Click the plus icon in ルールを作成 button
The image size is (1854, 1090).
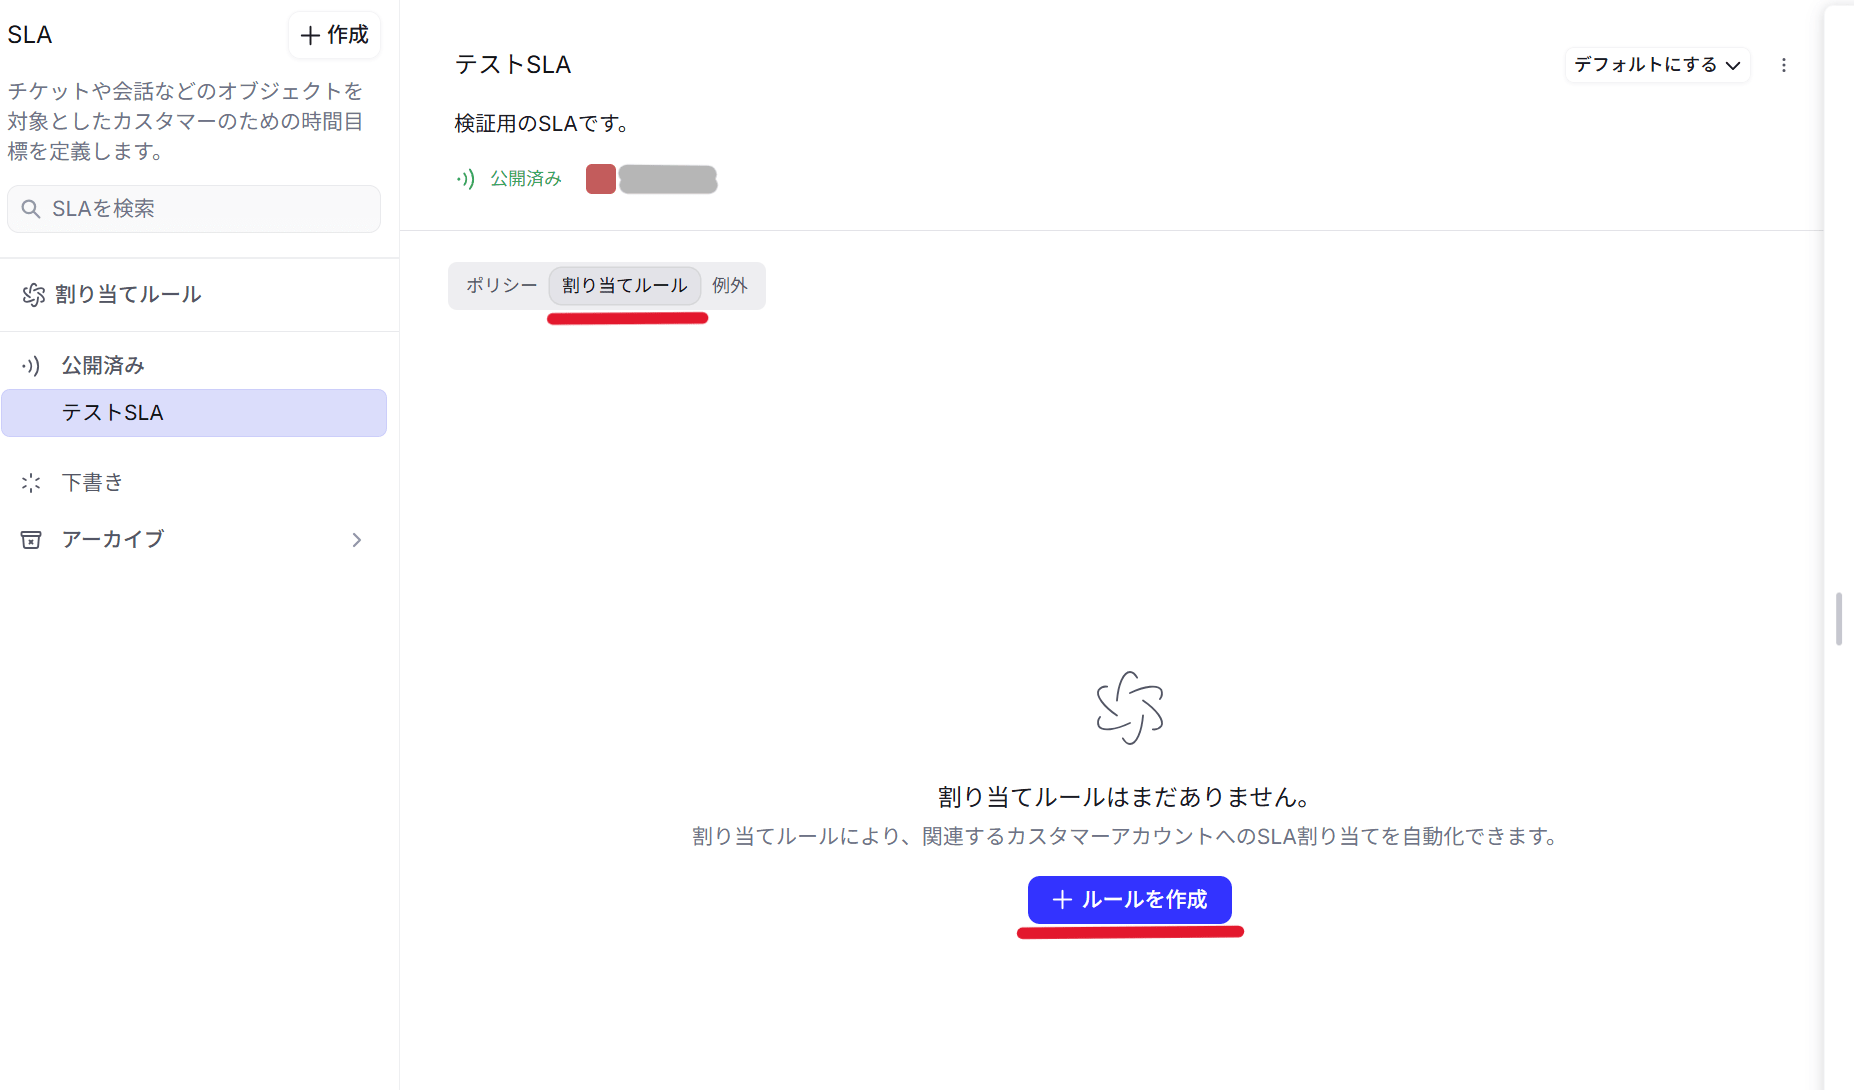[x=1061, y=899]
